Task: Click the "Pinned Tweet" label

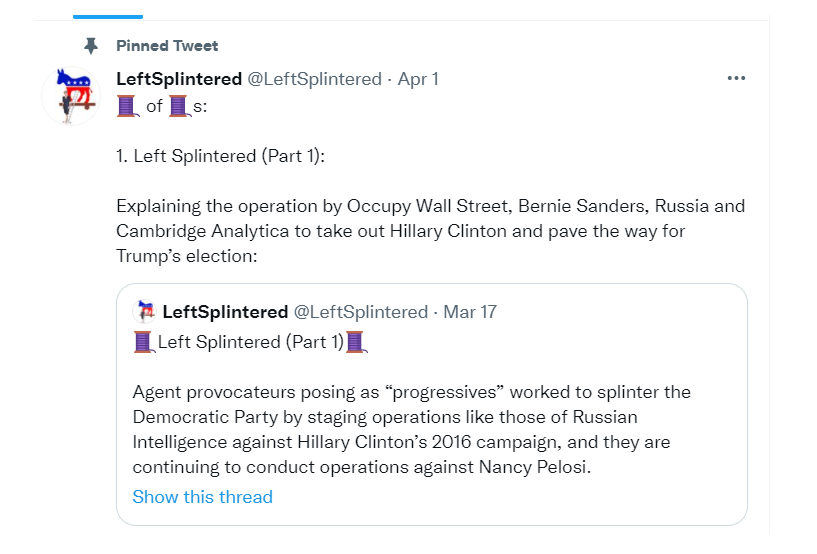Action: tap(167, 46)
